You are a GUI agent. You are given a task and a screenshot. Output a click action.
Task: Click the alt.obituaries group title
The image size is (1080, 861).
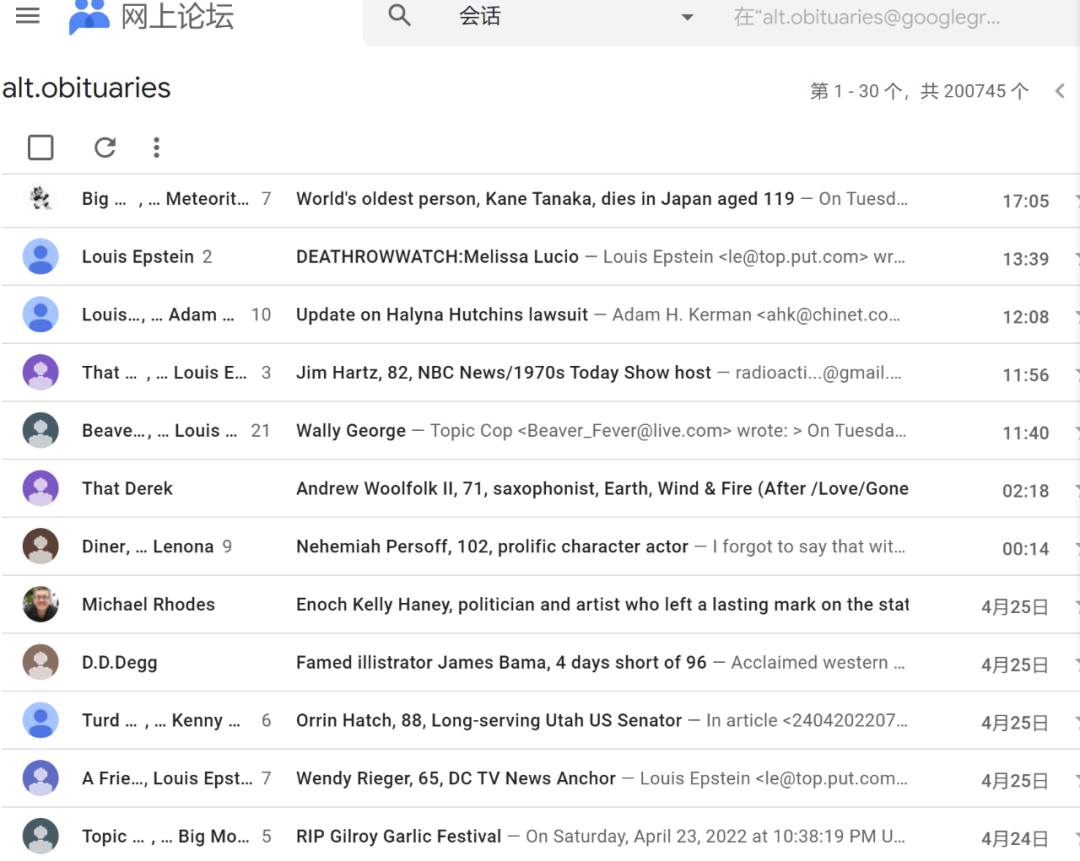click(x=86, y=88)
